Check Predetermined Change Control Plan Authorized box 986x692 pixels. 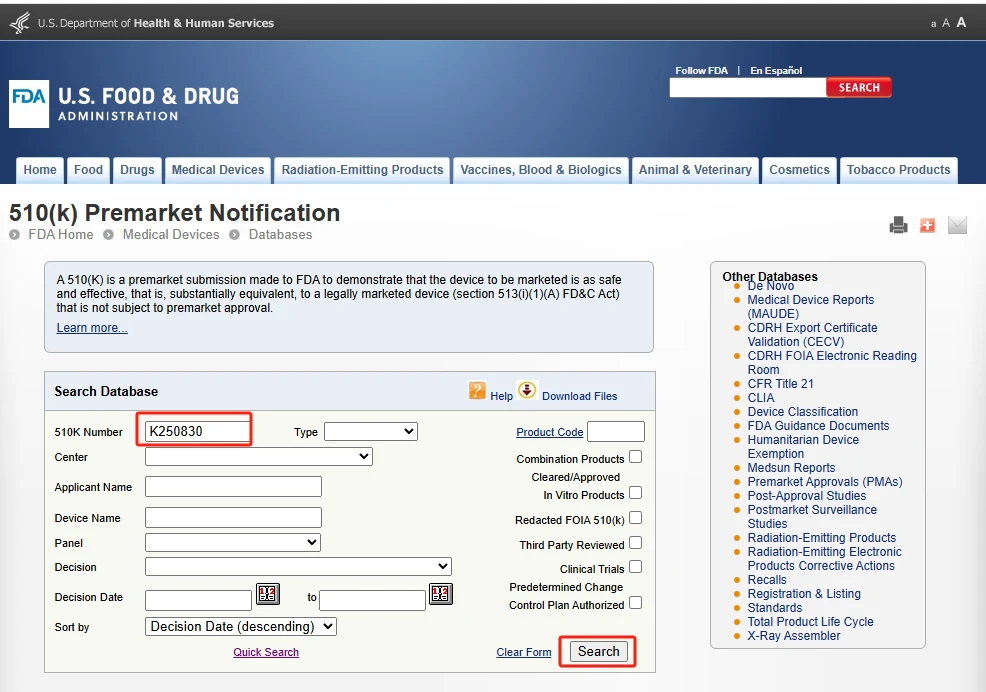[x=636, y=603]
